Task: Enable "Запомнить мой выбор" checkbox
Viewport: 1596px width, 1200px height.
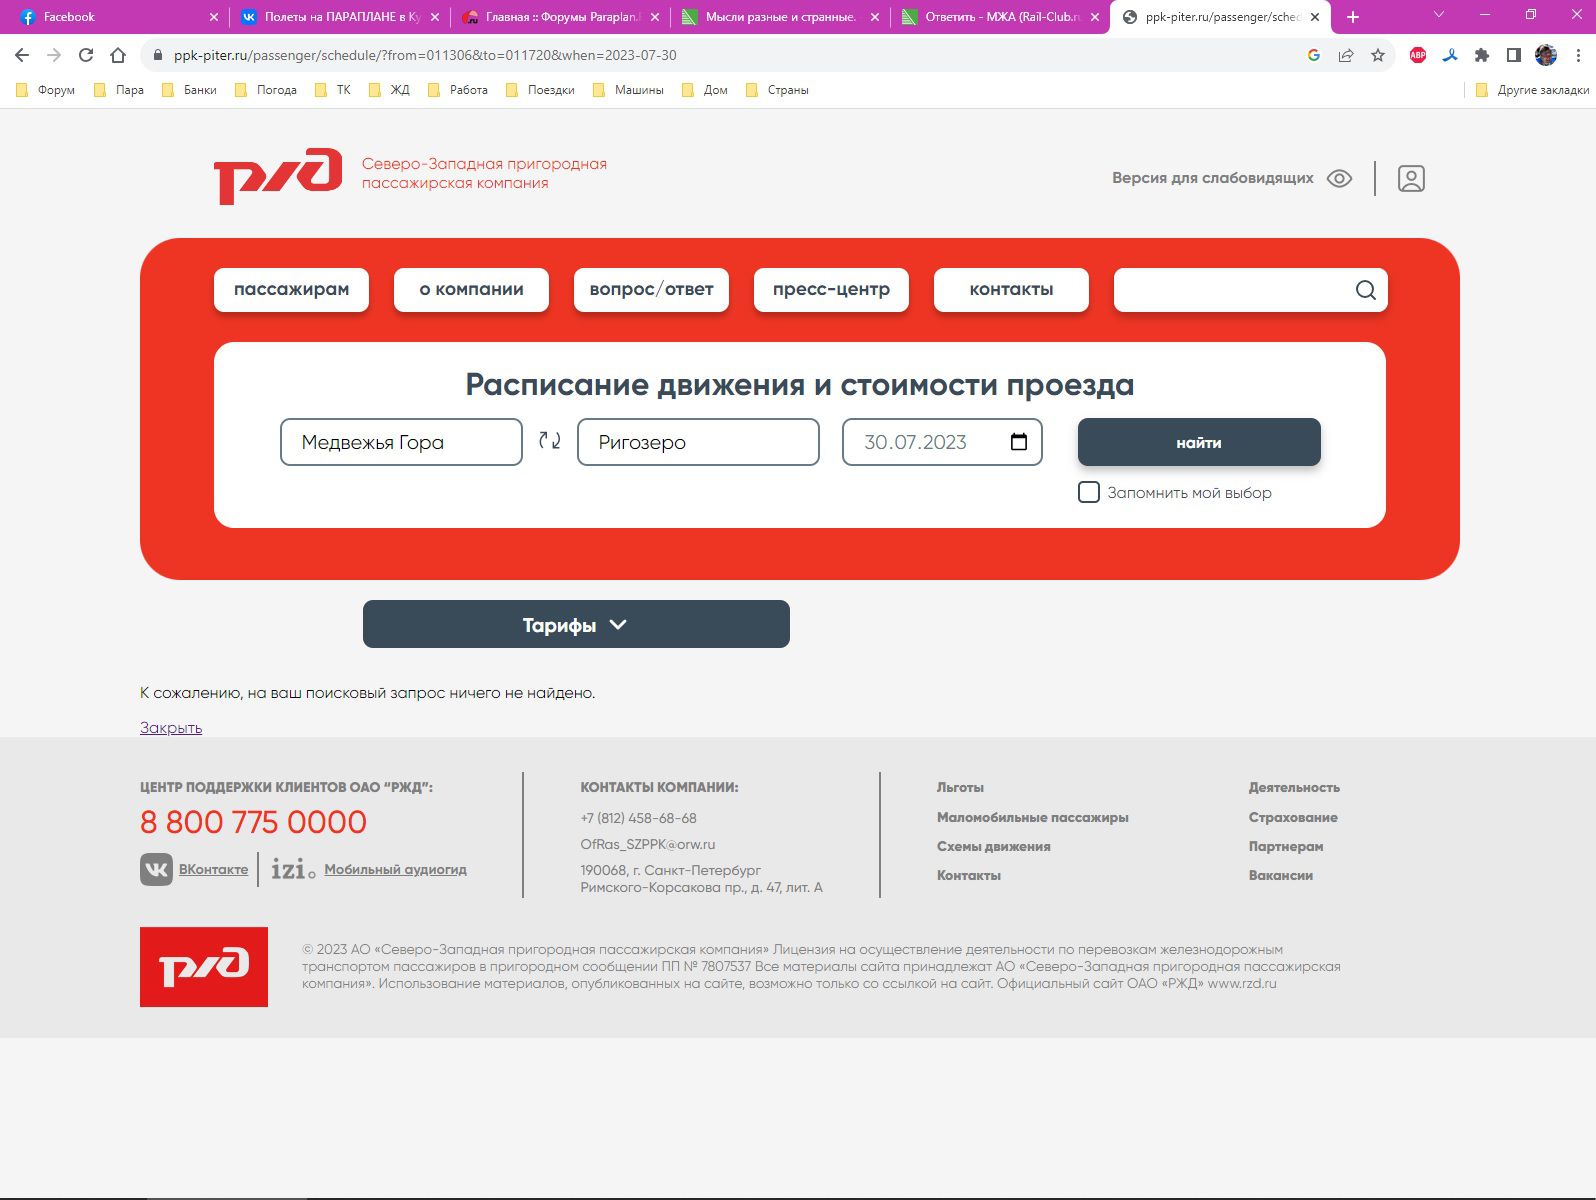Action: [1089, 492]
